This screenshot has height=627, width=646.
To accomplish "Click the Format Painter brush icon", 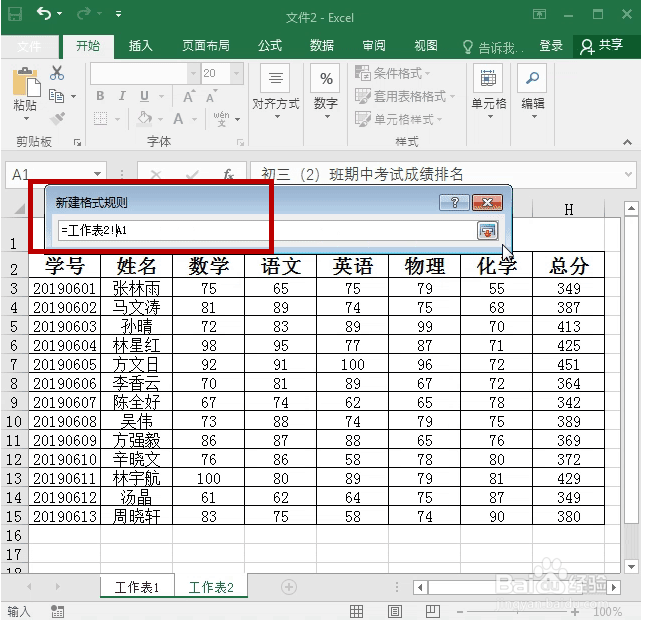I will tap(57, 118).
